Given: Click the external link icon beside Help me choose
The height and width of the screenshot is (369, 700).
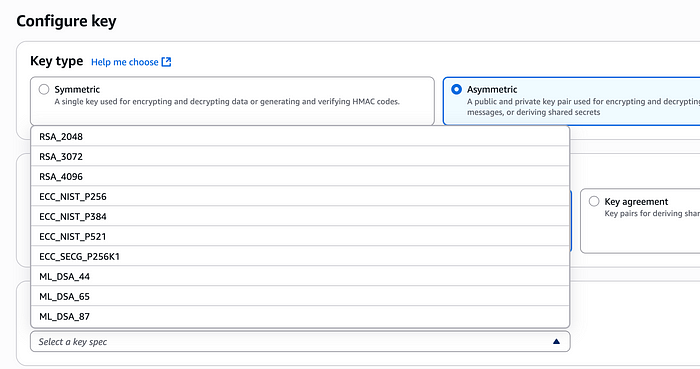Looking at the screenshot, I should coord(166,62).
